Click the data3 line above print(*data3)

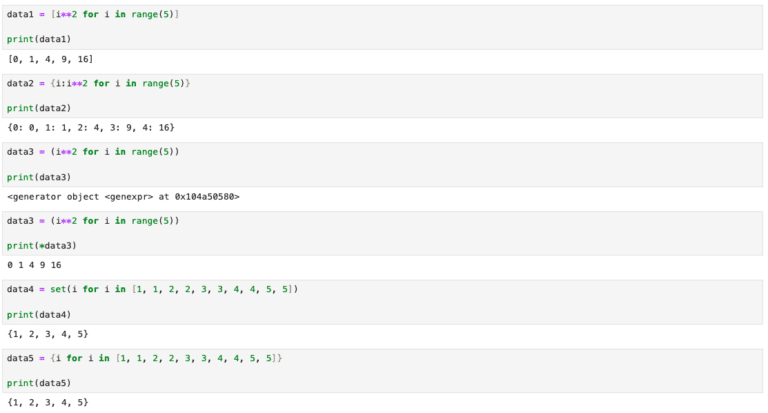[93, 220]
